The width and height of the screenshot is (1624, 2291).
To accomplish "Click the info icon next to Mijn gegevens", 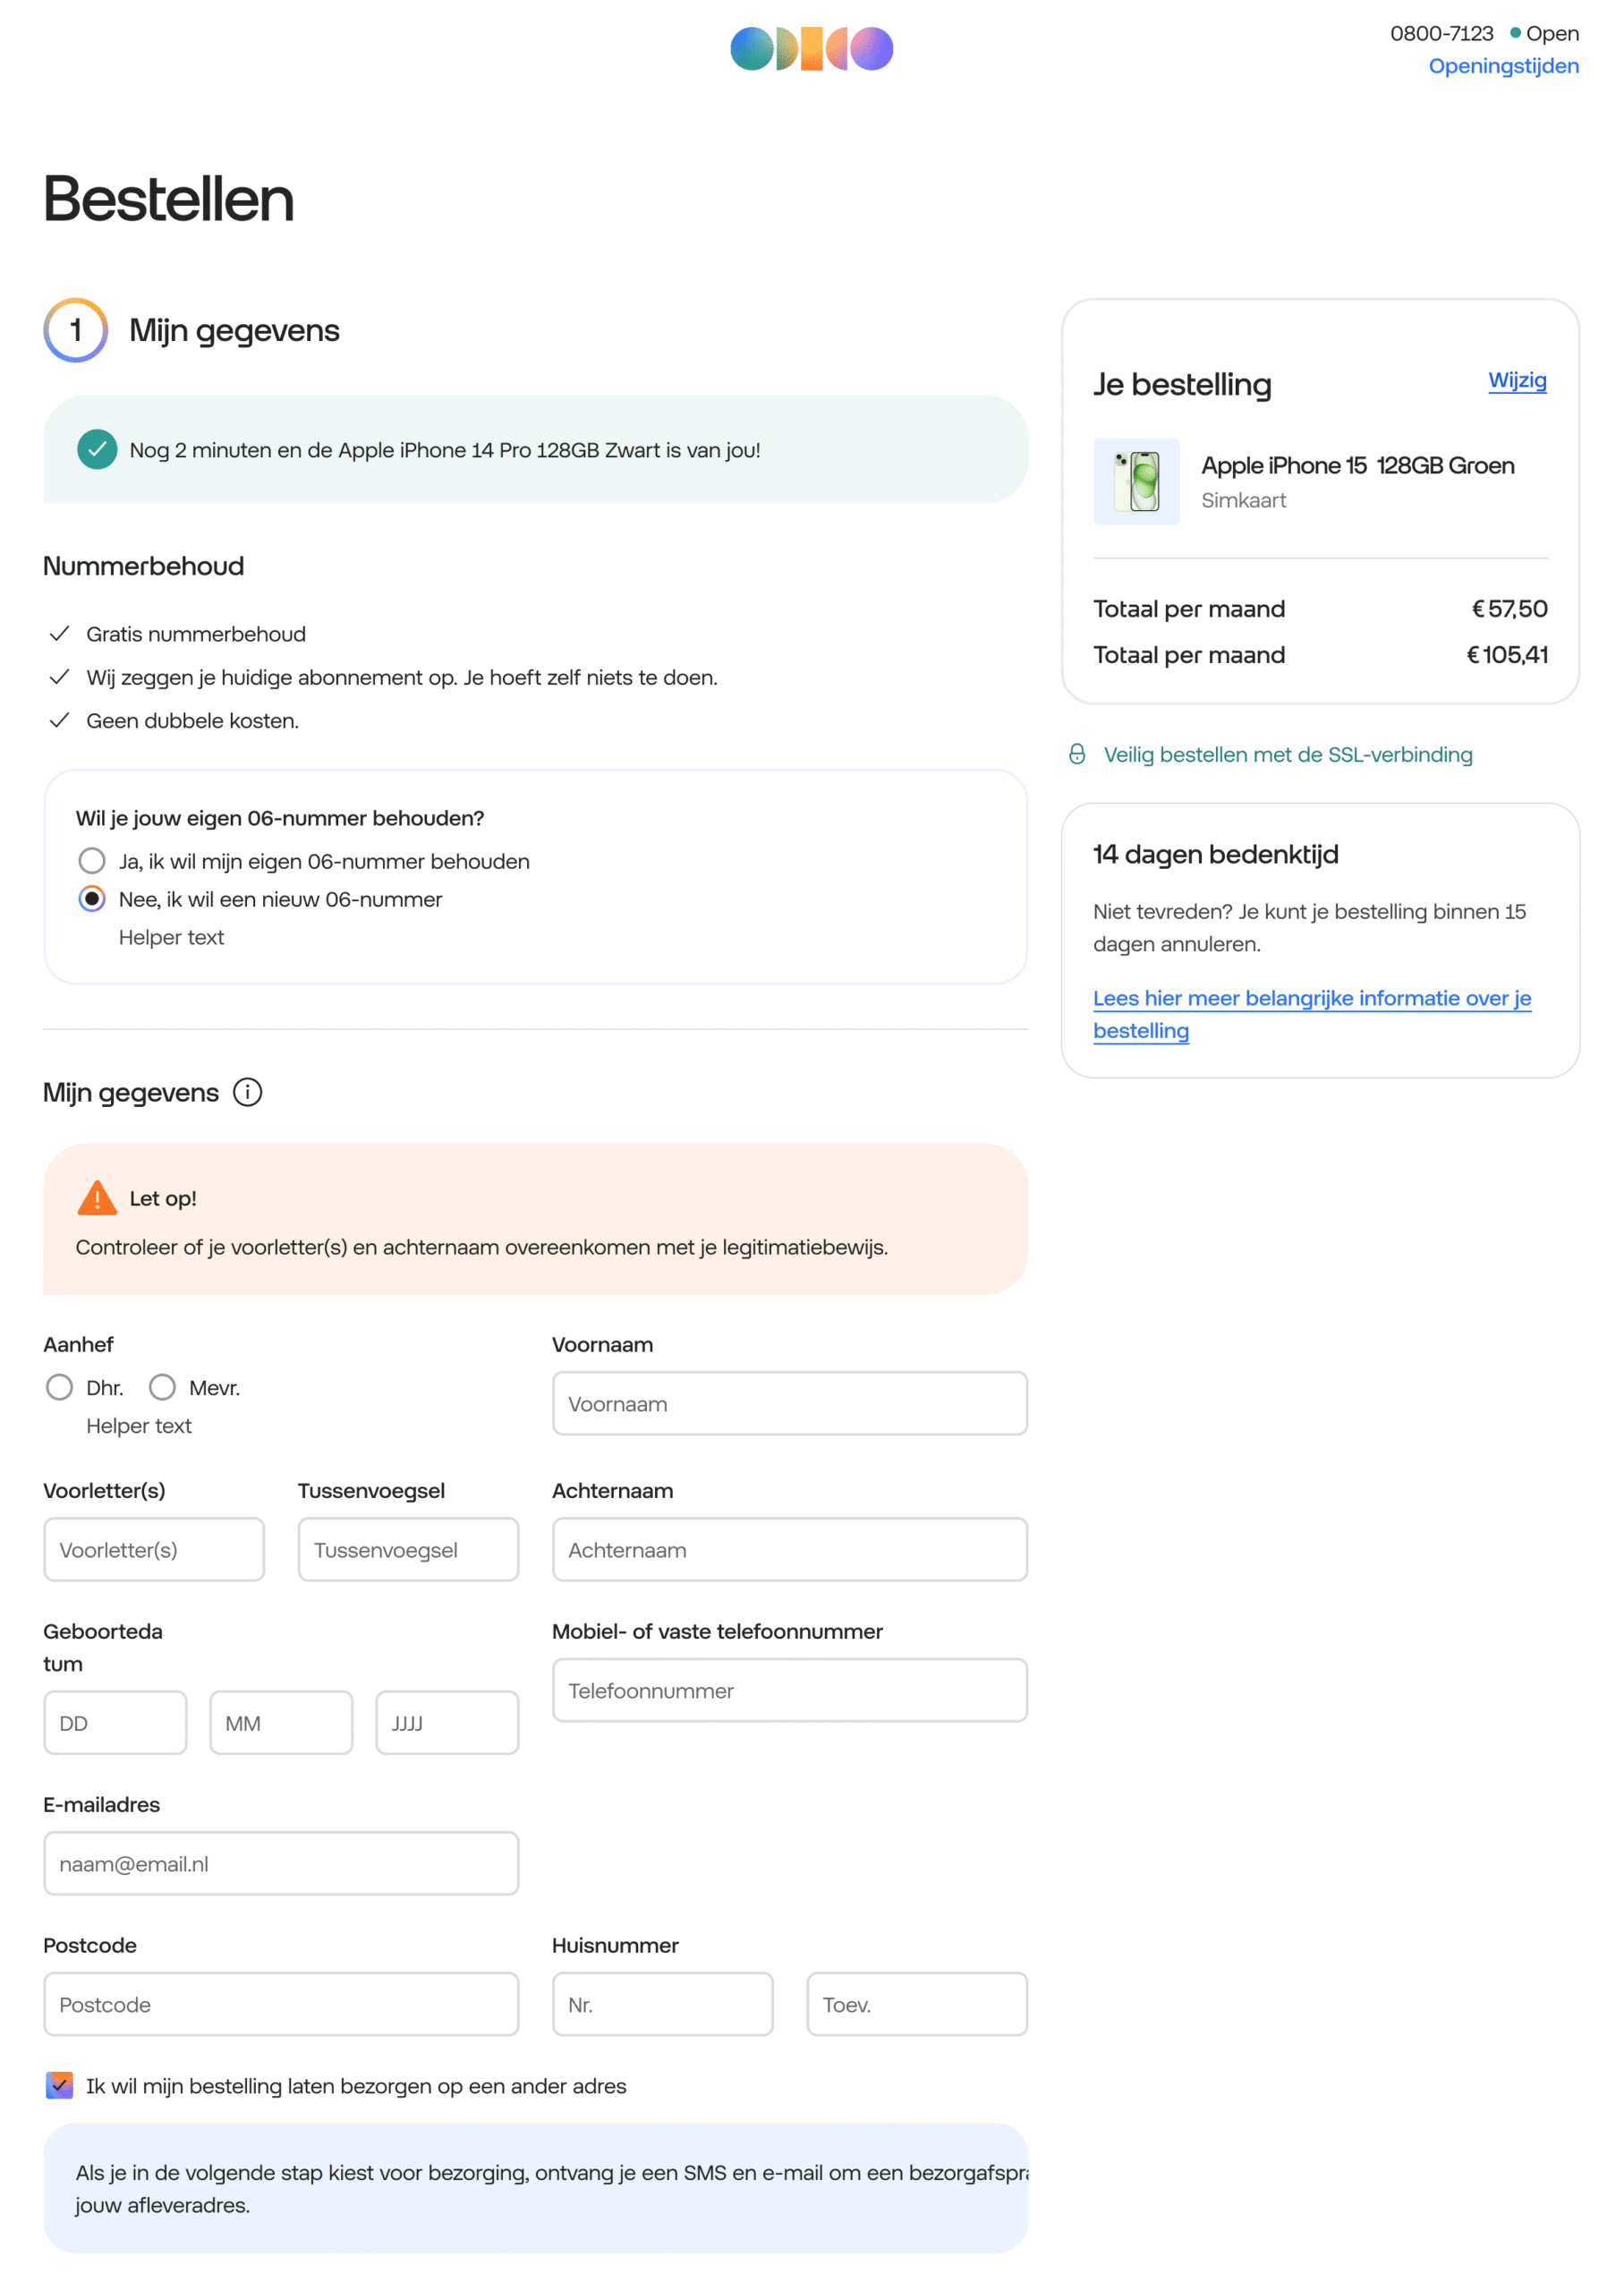I will click(247, 1092).
